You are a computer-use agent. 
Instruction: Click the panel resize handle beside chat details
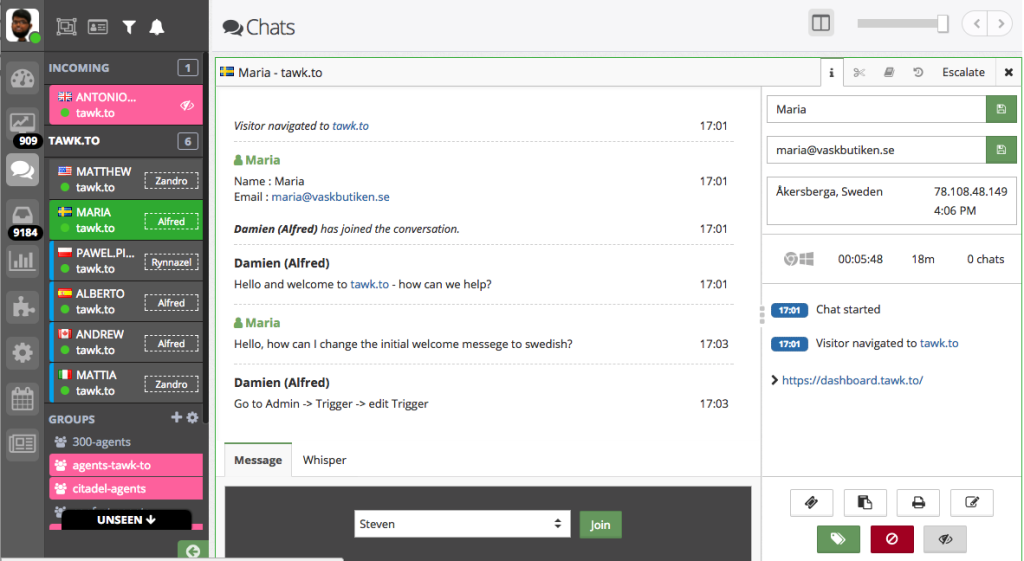(x=761, y=314)
